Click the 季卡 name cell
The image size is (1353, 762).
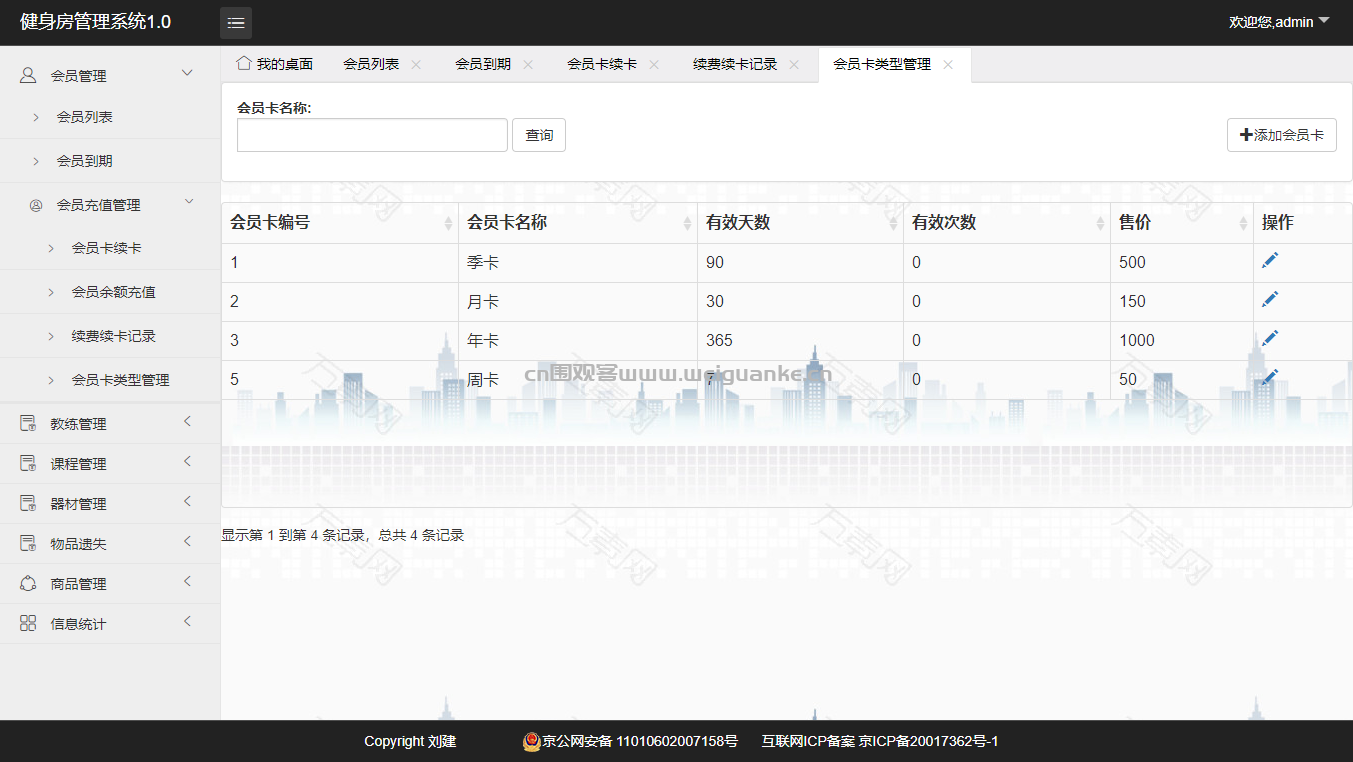tap(577, 262)
